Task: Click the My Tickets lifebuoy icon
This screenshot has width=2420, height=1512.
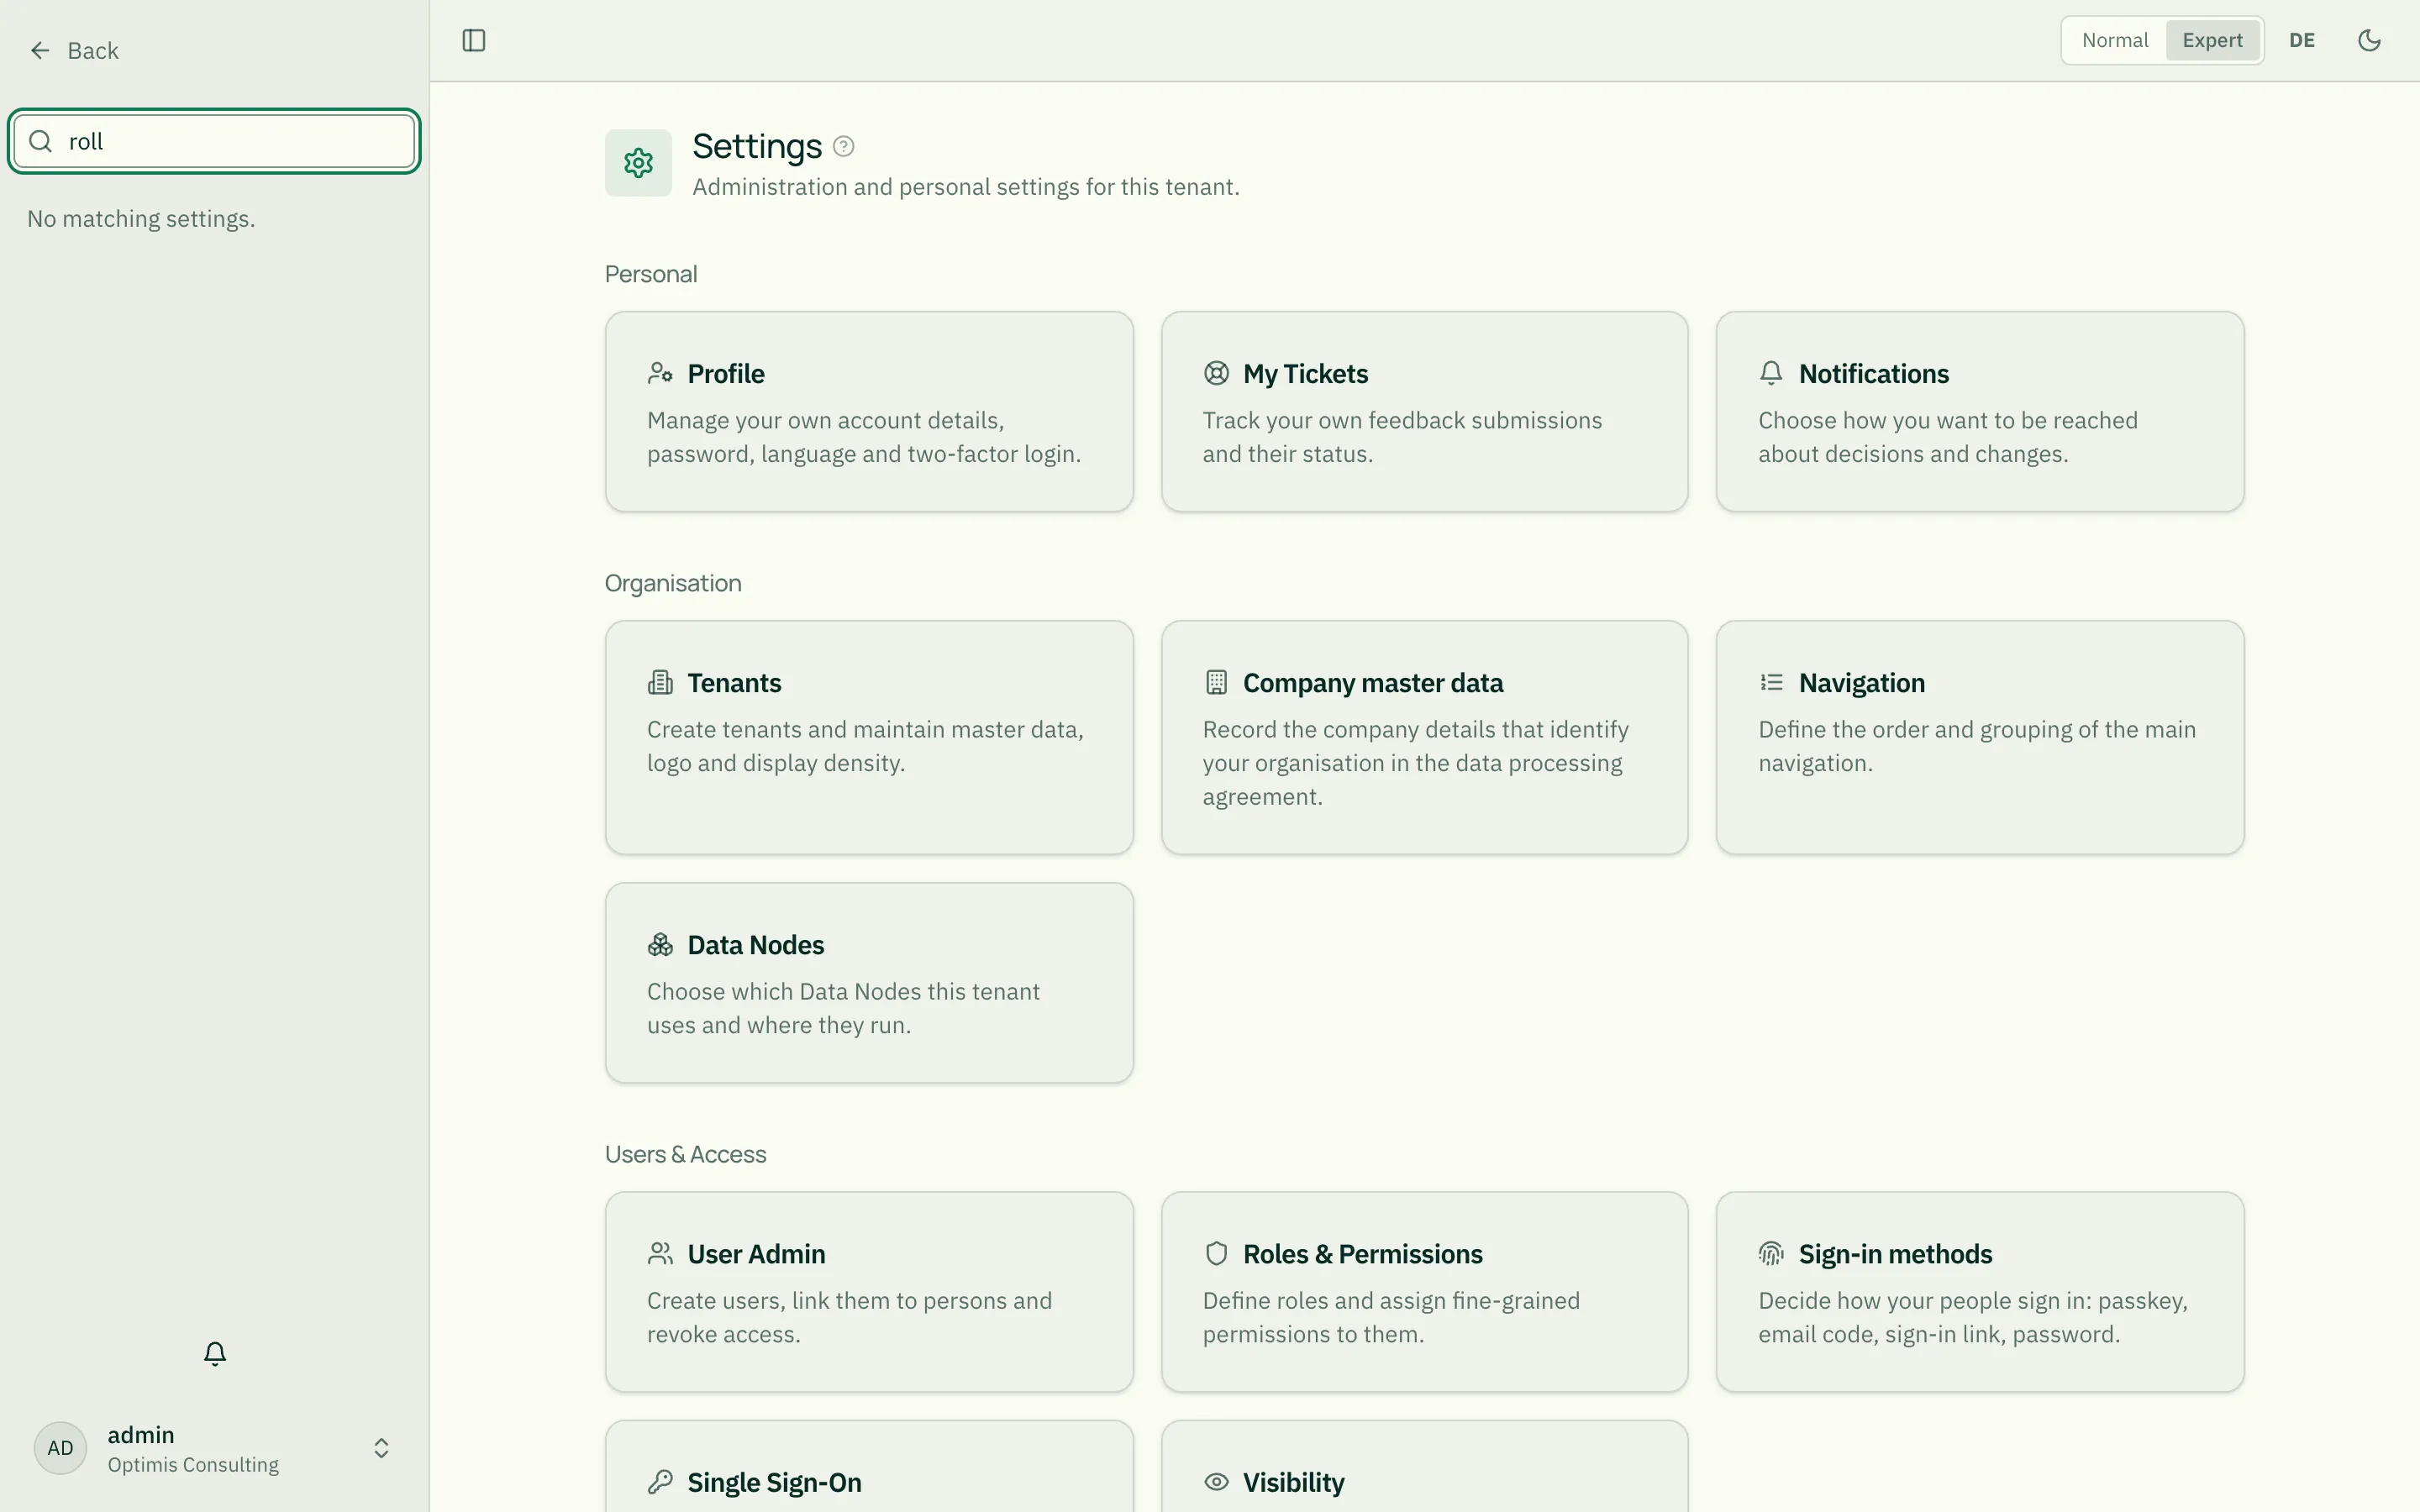Action: (1216, 374)
